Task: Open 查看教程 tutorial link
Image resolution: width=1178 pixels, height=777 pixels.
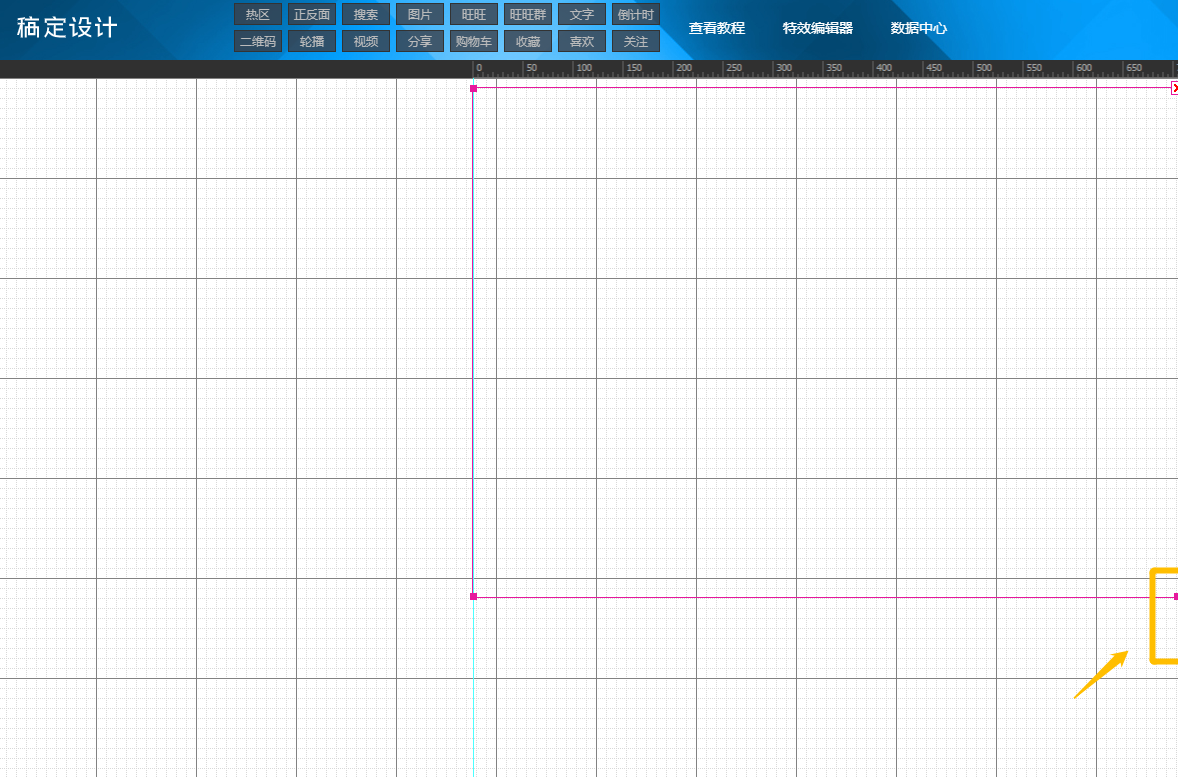Action: pos(717,28)
